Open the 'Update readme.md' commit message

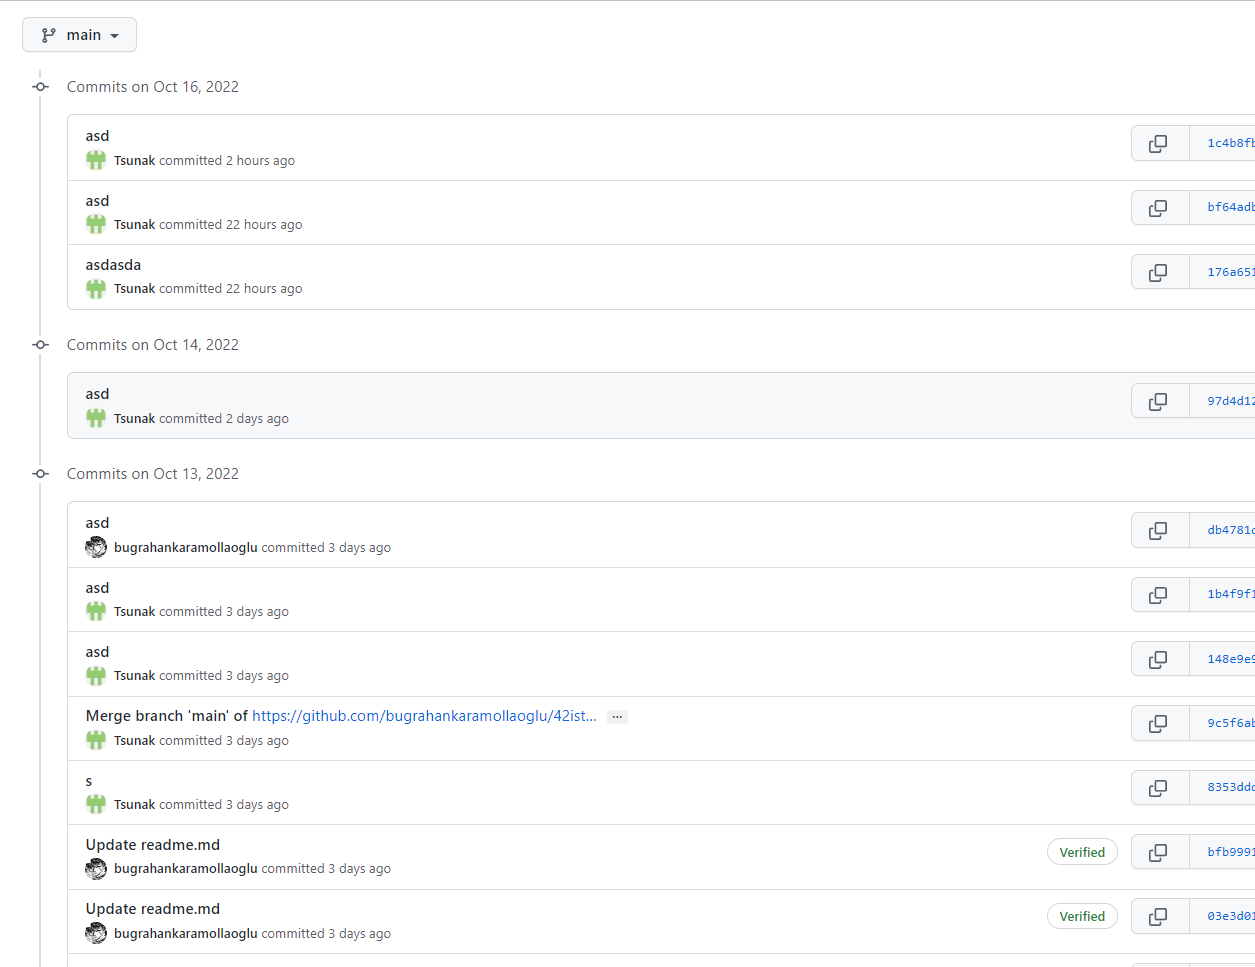point(152,844)
